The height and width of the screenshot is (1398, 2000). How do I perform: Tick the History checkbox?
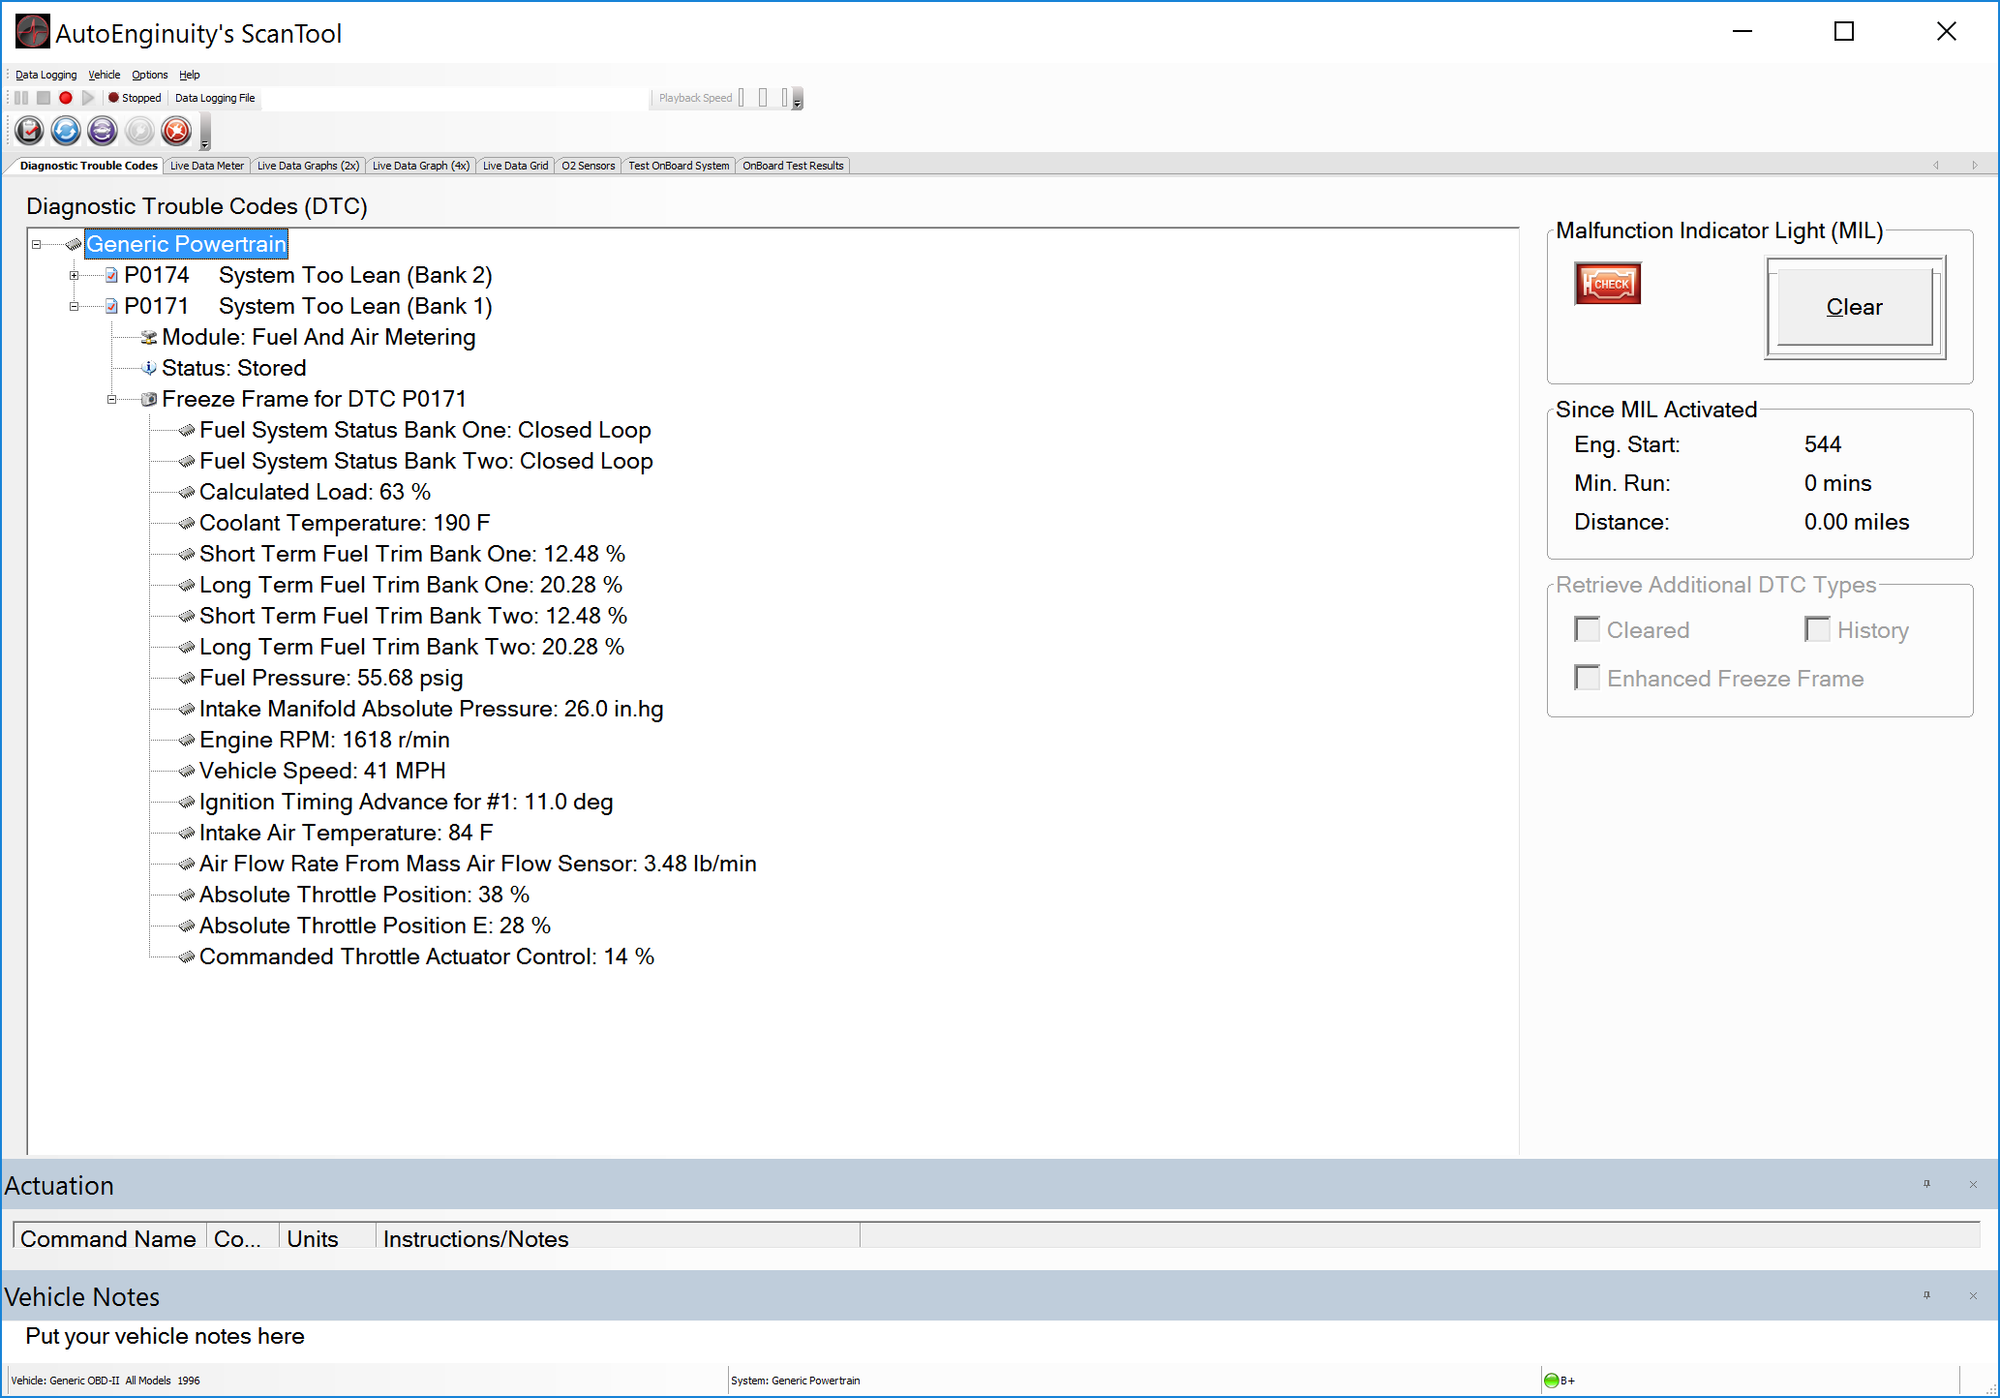1817,629
